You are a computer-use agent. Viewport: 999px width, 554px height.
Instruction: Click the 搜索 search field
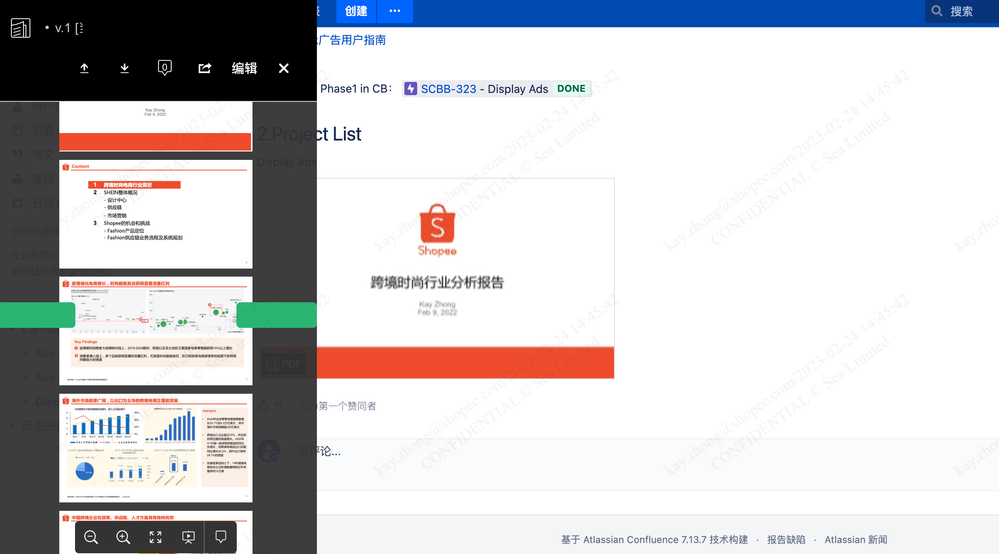[962, 11]
